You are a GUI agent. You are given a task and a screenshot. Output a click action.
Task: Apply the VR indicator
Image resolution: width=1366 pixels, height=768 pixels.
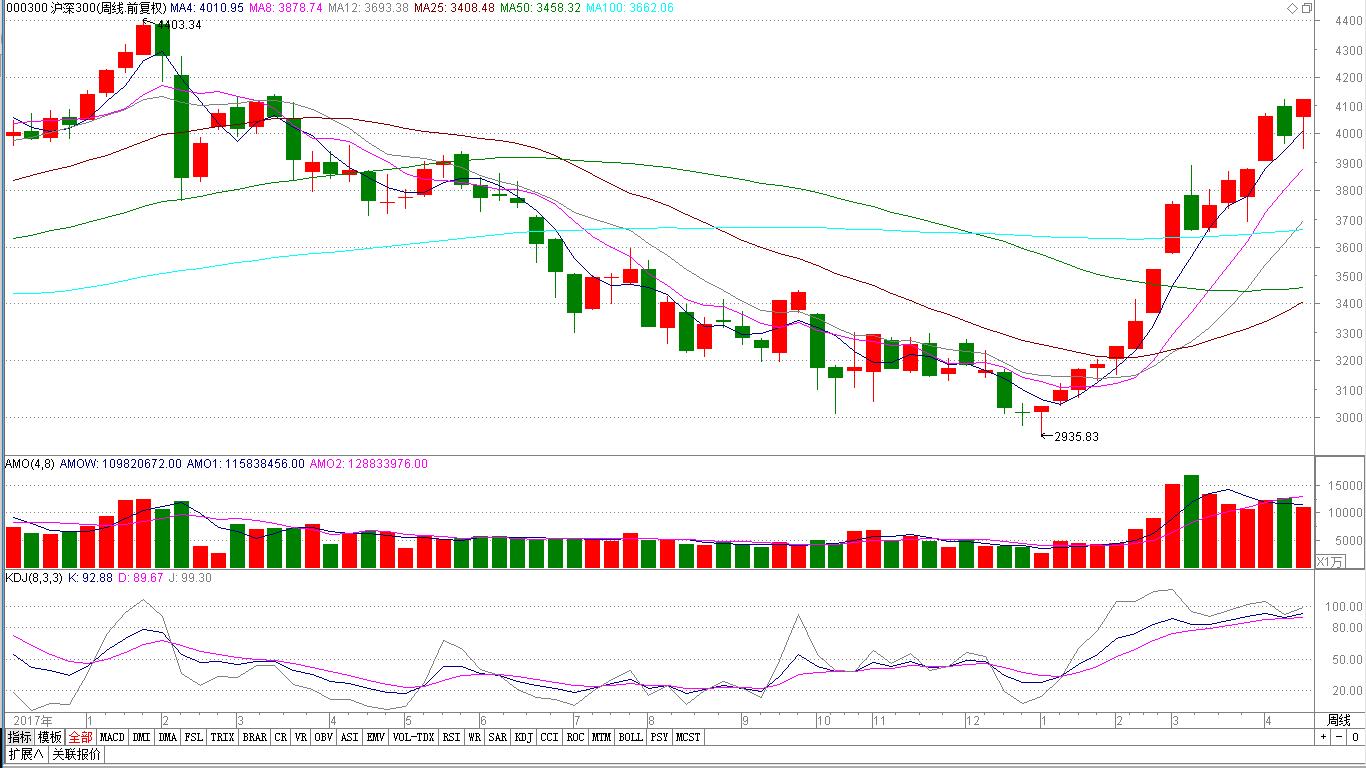tap(301, 737)
